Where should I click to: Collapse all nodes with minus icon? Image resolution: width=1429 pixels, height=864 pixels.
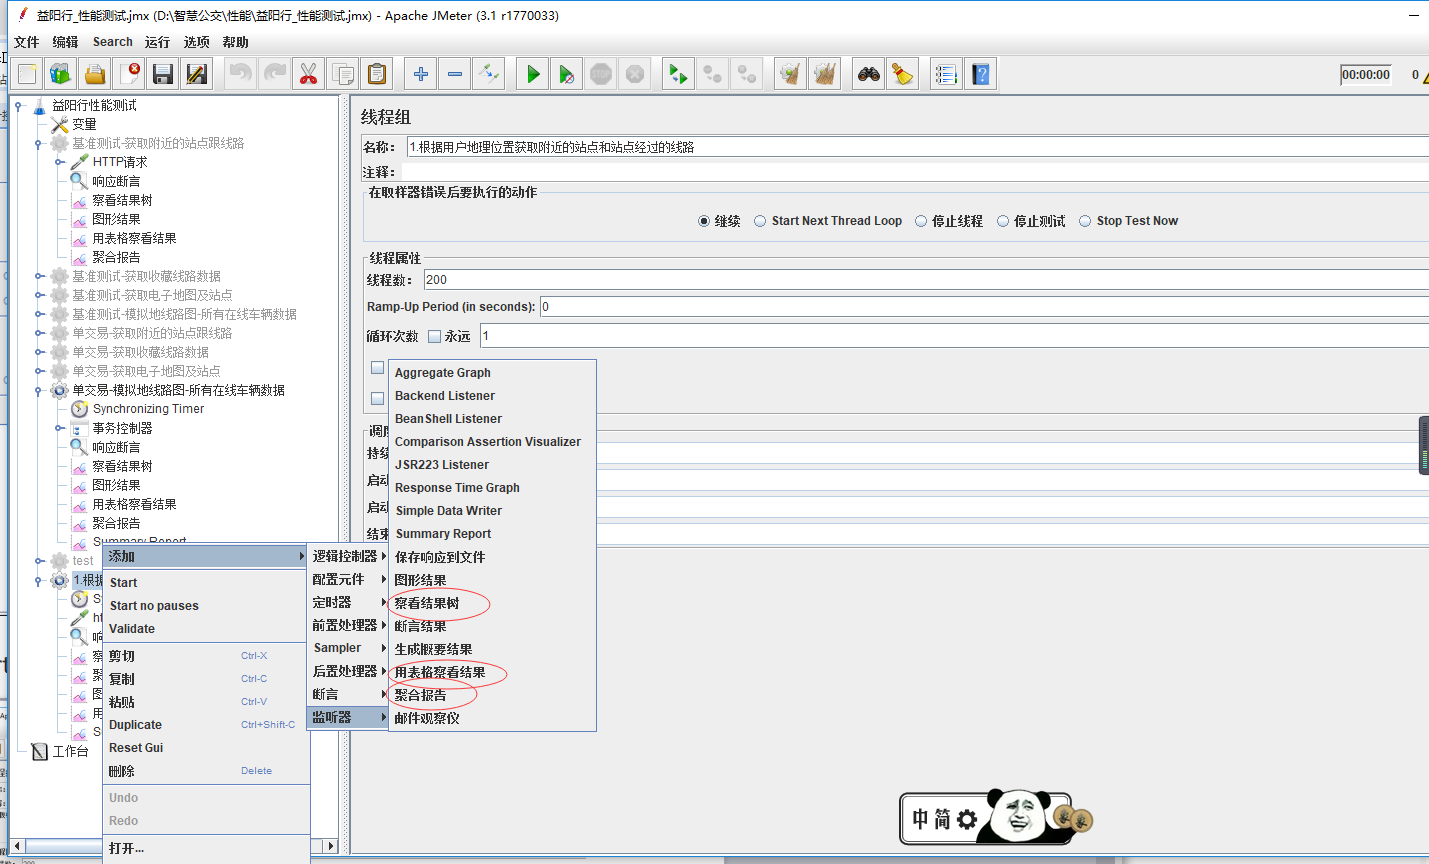point(455,74)
